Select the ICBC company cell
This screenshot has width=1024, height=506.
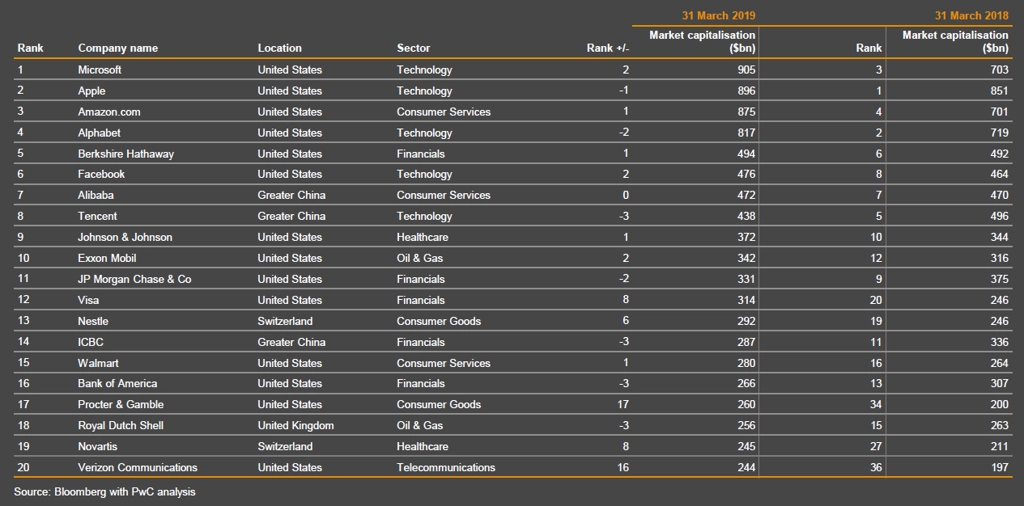[x=90, y=342]
